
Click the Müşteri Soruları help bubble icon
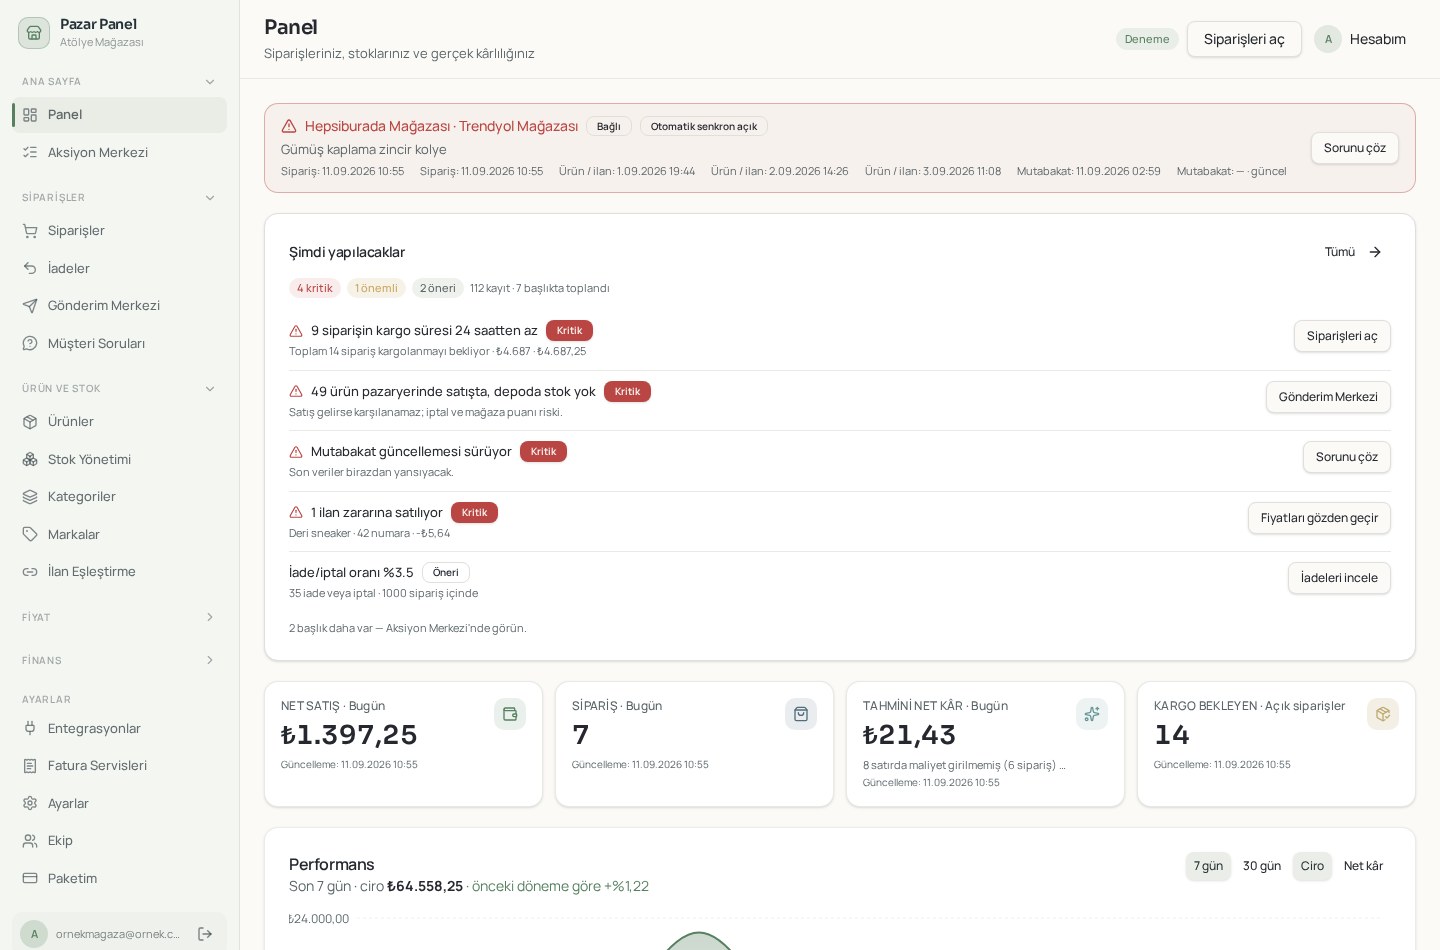click(30, 343)
